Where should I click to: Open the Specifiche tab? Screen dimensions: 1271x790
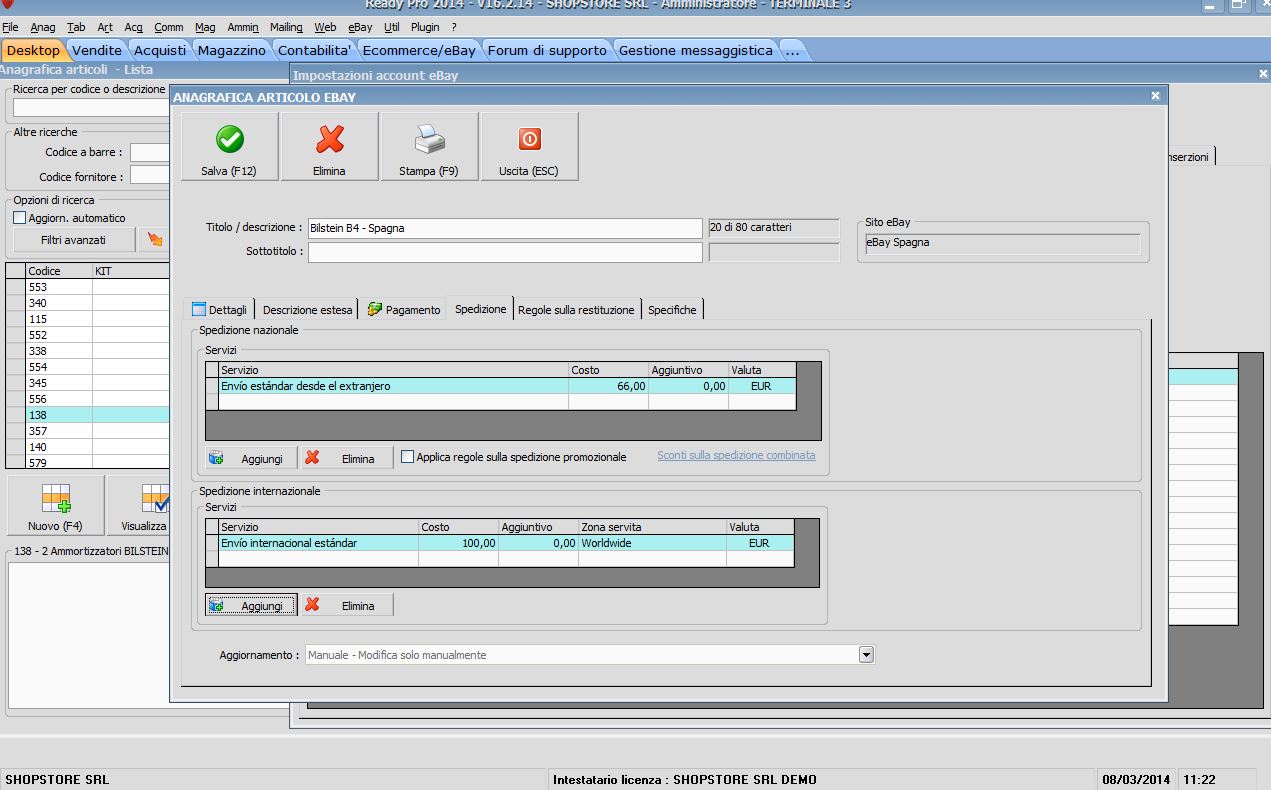point(672,310)
